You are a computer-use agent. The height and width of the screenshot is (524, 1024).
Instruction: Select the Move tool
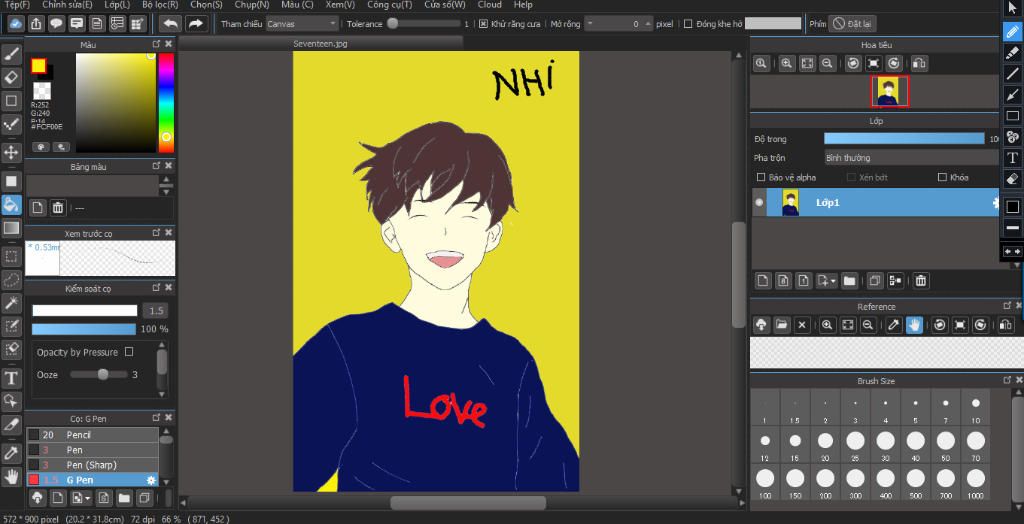pos(12,153)
